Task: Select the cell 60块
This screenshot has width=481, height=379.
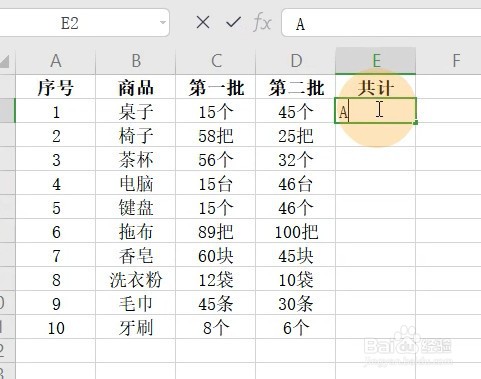Action: 216,255
